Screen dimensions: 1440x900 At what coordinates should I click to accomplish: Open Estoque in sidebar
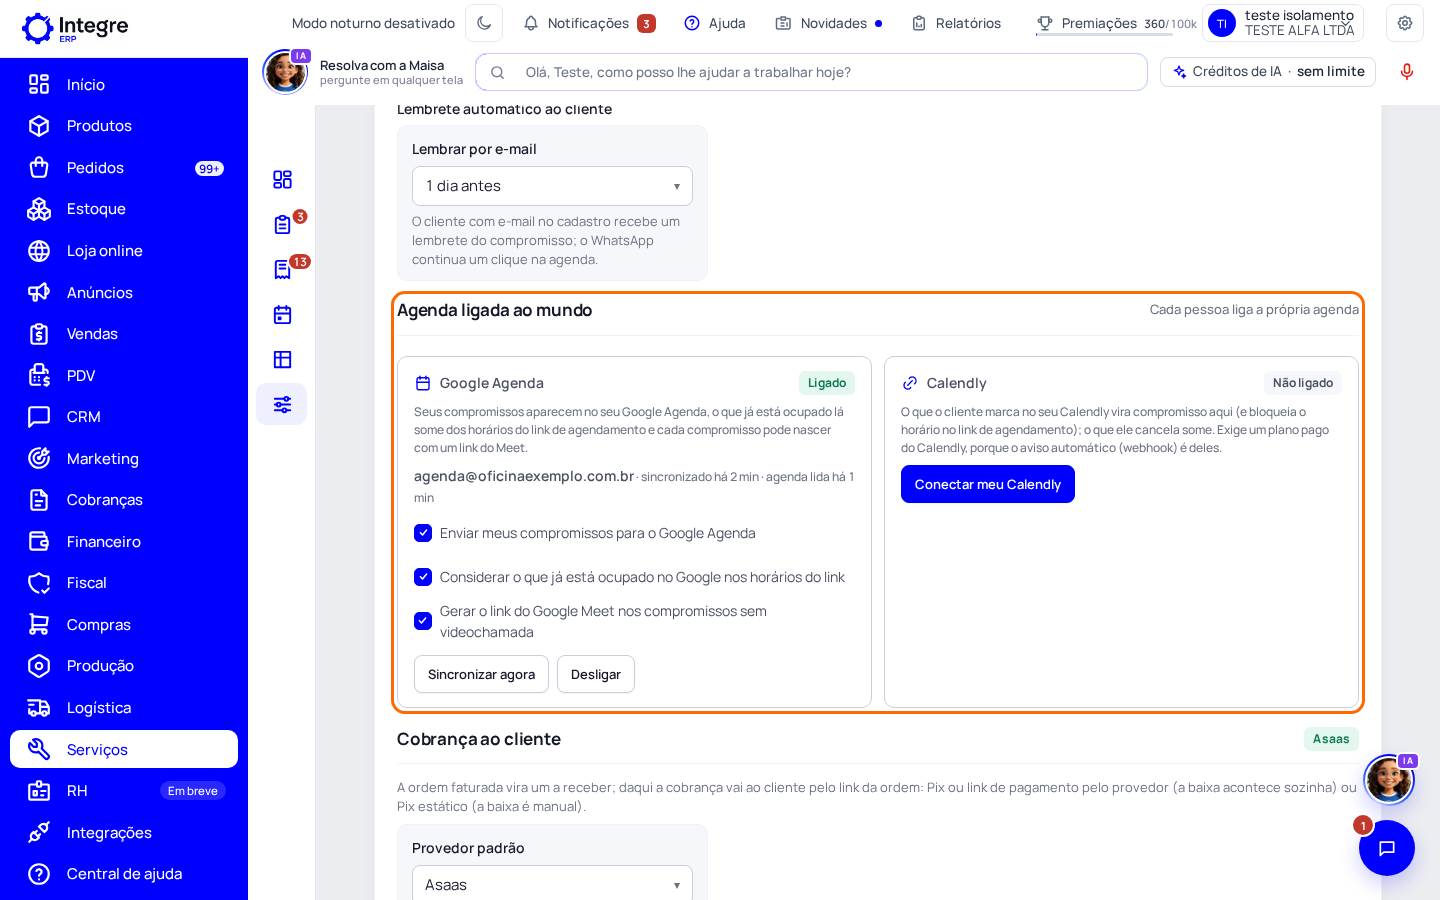124,209
